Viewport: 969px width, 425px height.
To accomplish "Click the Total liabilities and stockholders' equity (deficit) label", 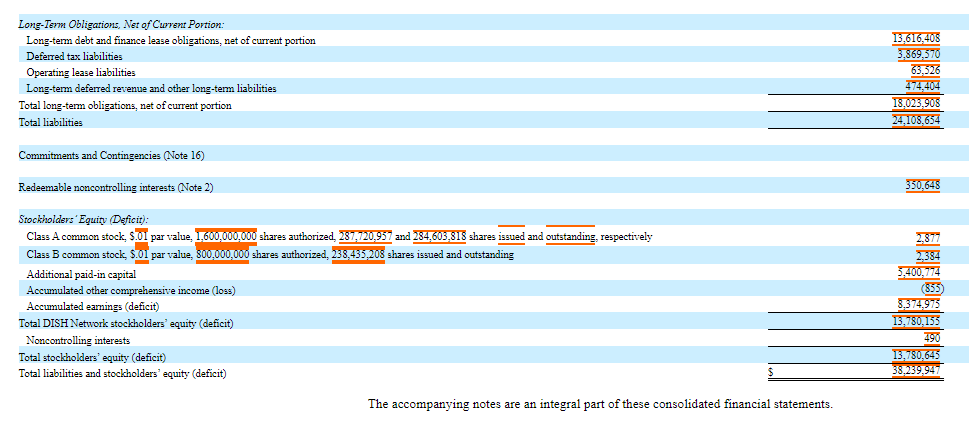I will click(122, 373).
